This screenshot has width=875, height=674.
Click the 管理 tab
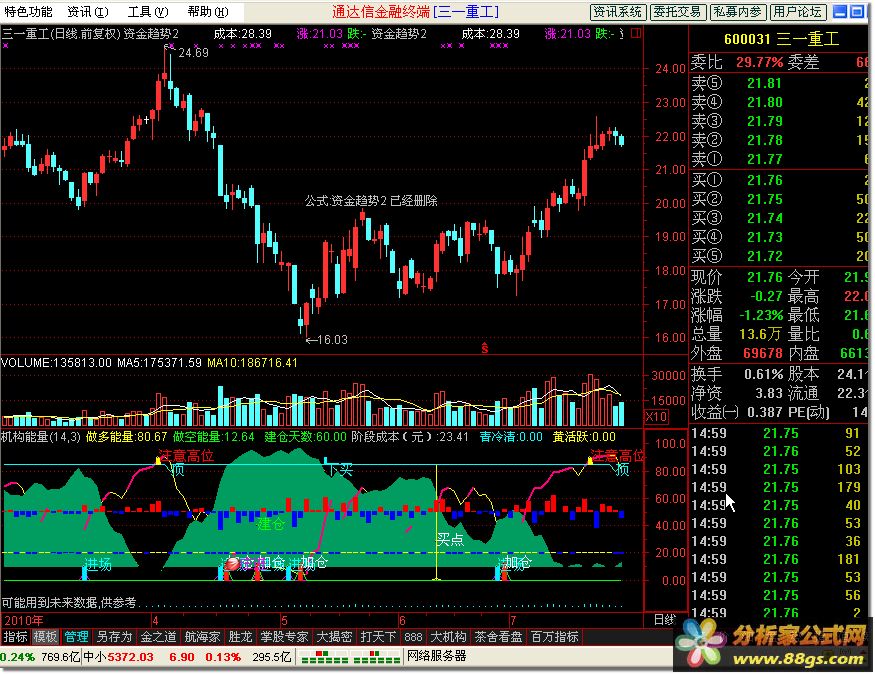tap(76, 637)
